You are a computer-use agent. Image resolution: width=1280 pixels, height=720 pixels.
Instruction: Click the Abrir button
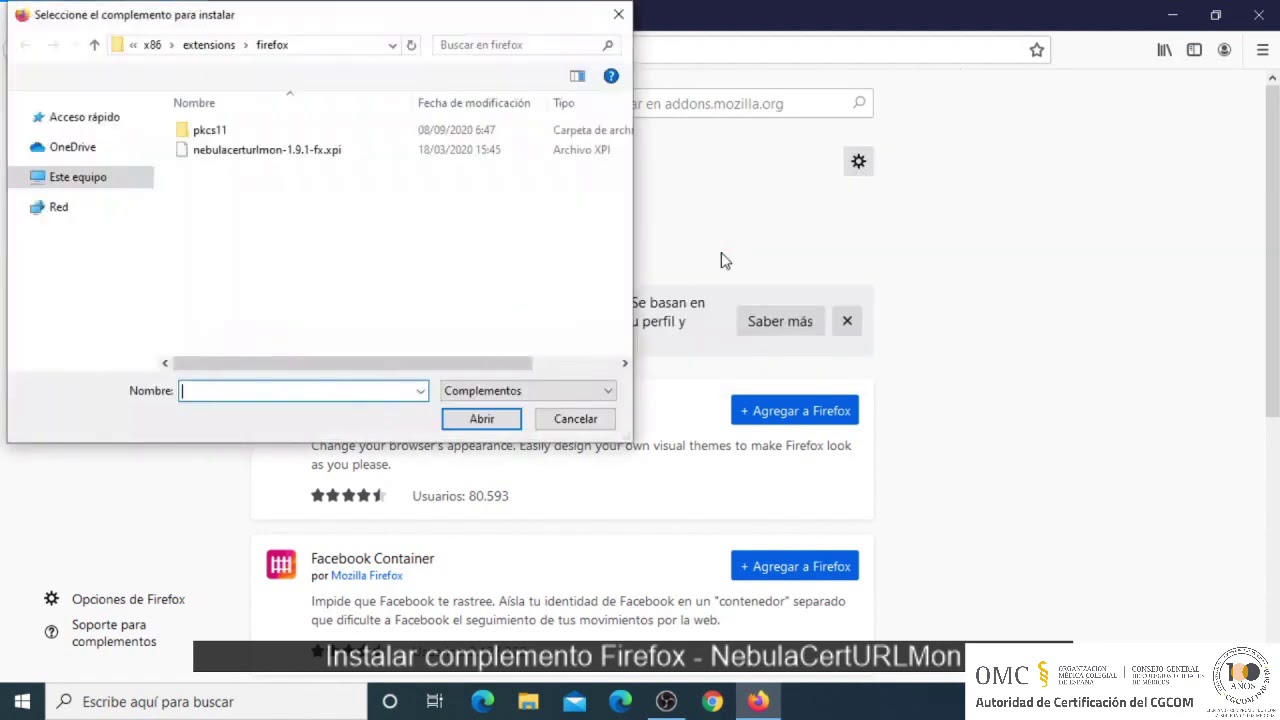[x=482, y=419]
